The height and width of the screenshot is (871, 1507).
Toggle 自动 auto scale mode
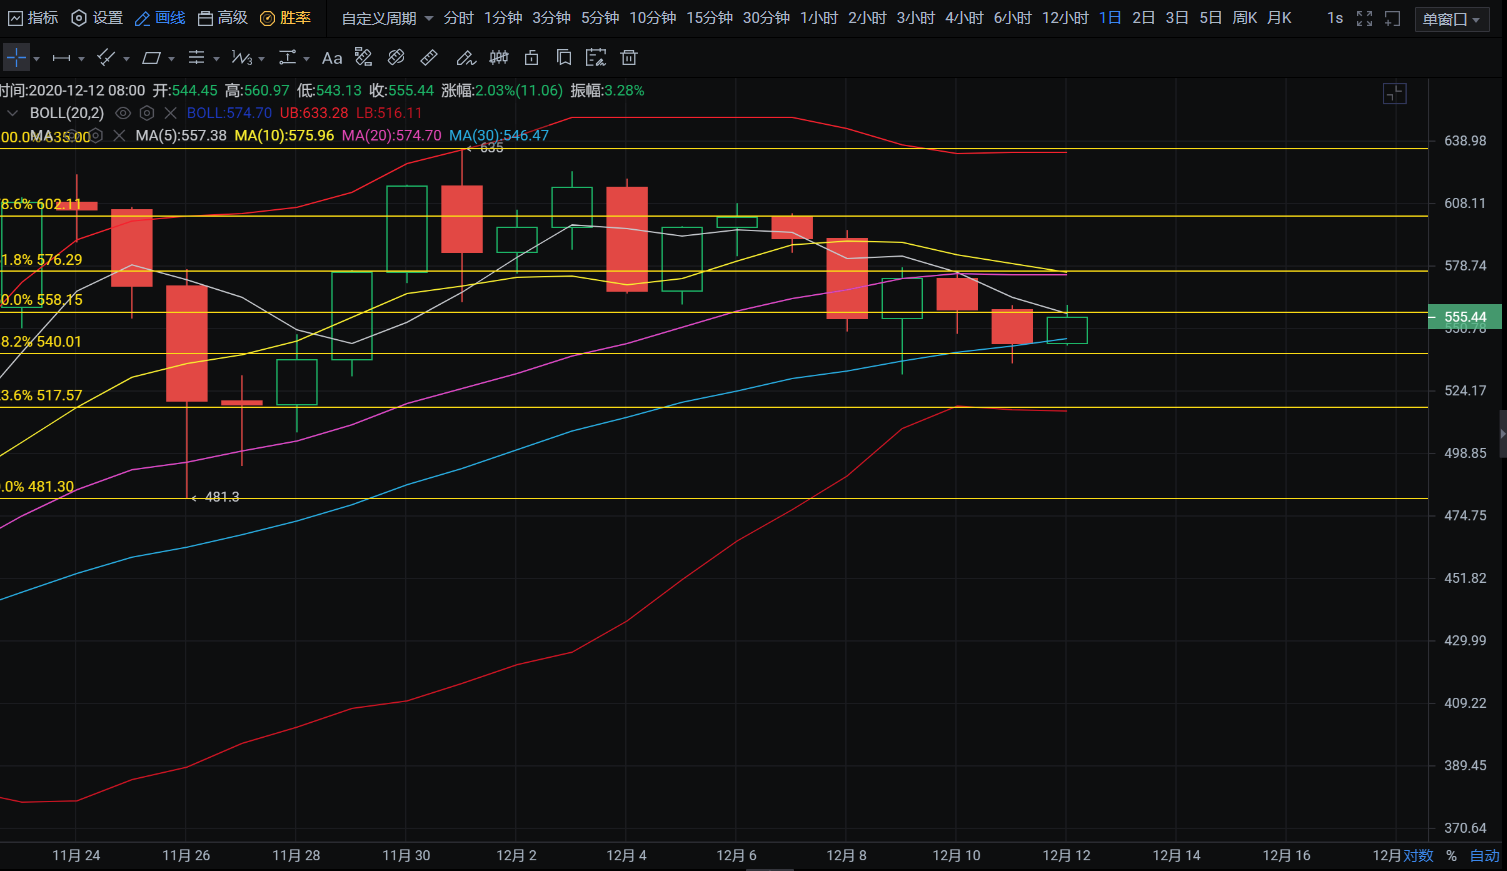1484,856
